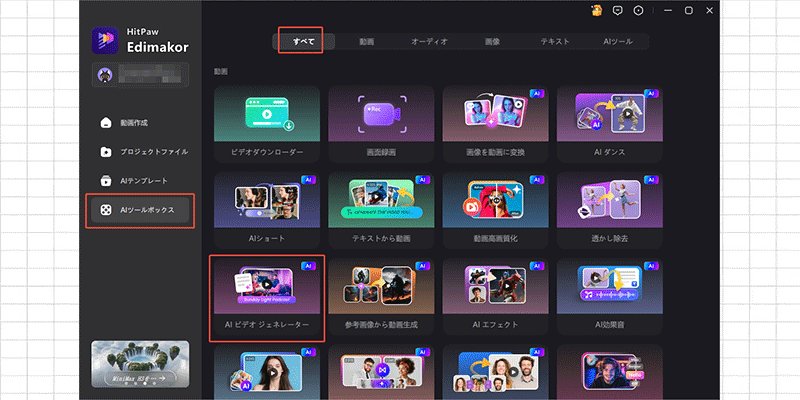Open AIテンプレート in the sidebar
The image size is (800, 400).
140,181
